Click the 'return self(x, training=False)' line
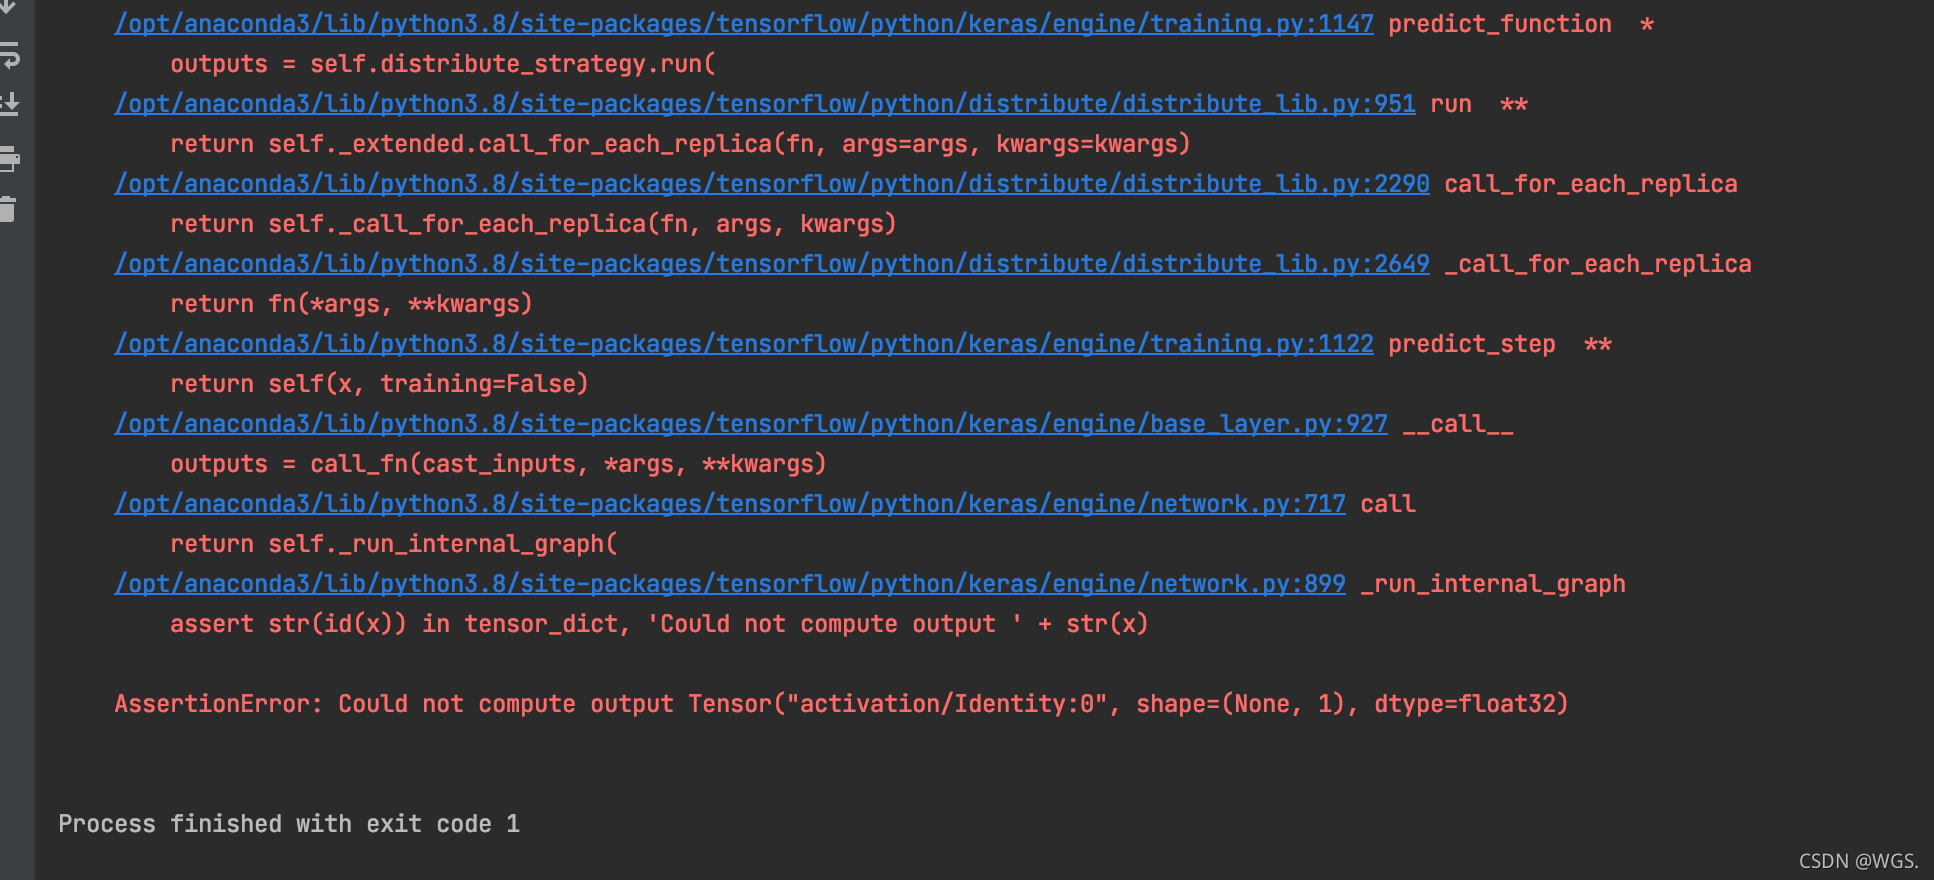The width and height of the screenshot is (1934, 880). pos(379,384)
